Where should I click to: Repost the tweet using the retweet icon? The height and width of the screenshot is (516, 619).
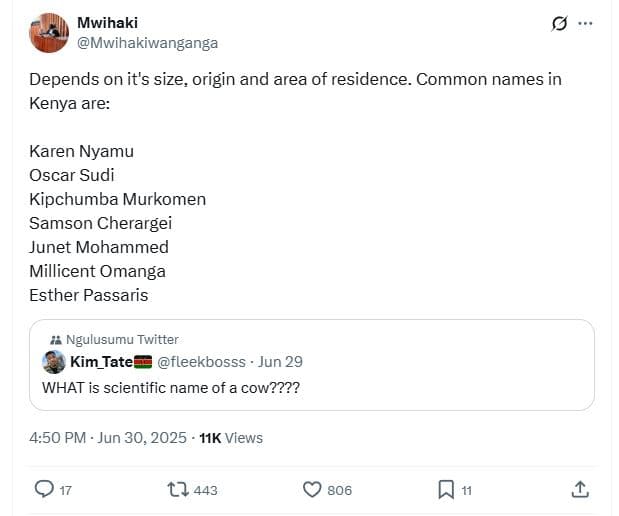click(x=177, y=489)
